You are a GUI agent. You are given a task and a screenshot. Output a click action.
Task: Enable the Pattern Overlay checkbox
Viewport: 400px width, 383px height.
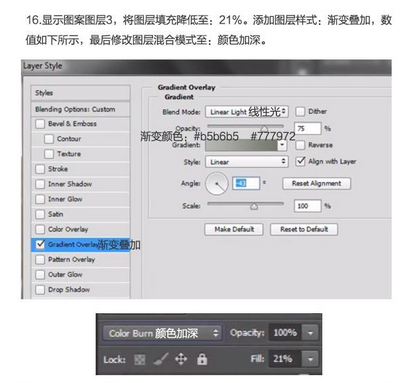[40, 259]
